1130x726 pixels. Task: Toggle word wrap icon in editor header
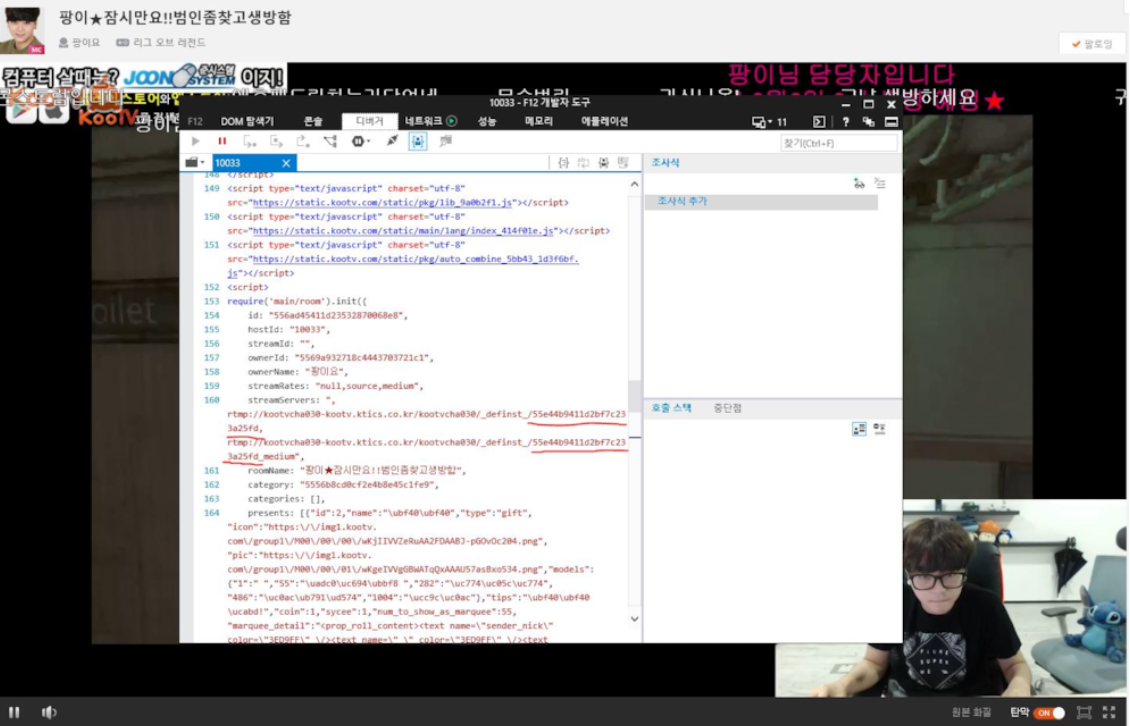[x=583, y=163]
